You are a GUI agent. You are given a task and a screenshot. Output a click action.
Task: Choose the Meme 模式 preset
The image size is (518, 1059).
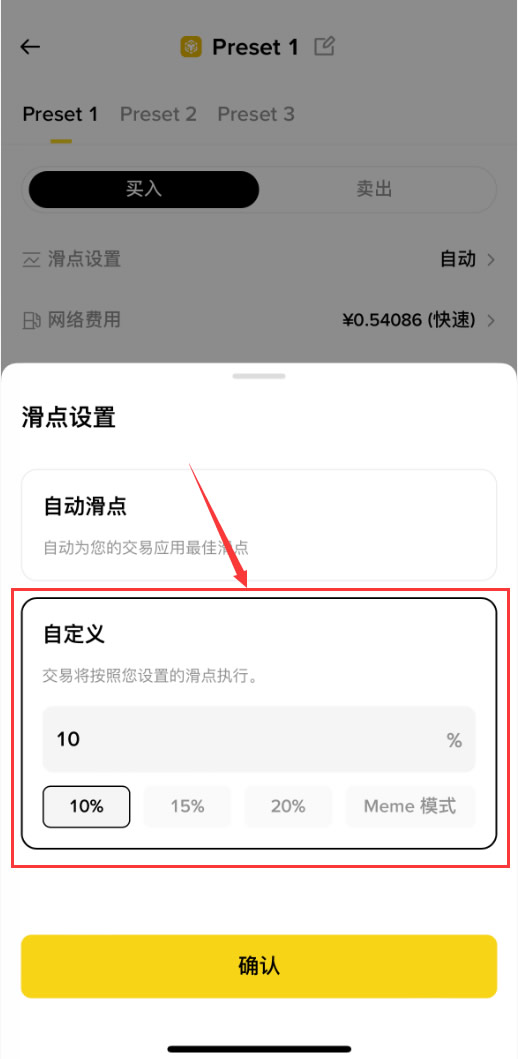411,806
